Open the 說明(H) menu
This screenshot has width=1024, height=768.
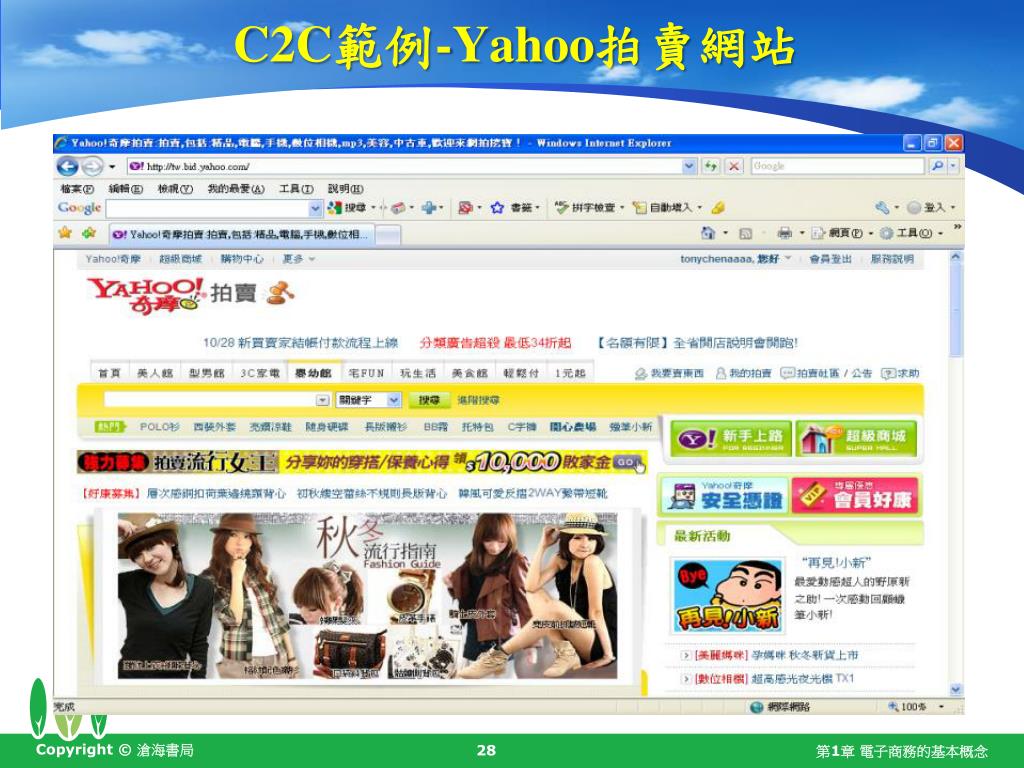[345, 189]
